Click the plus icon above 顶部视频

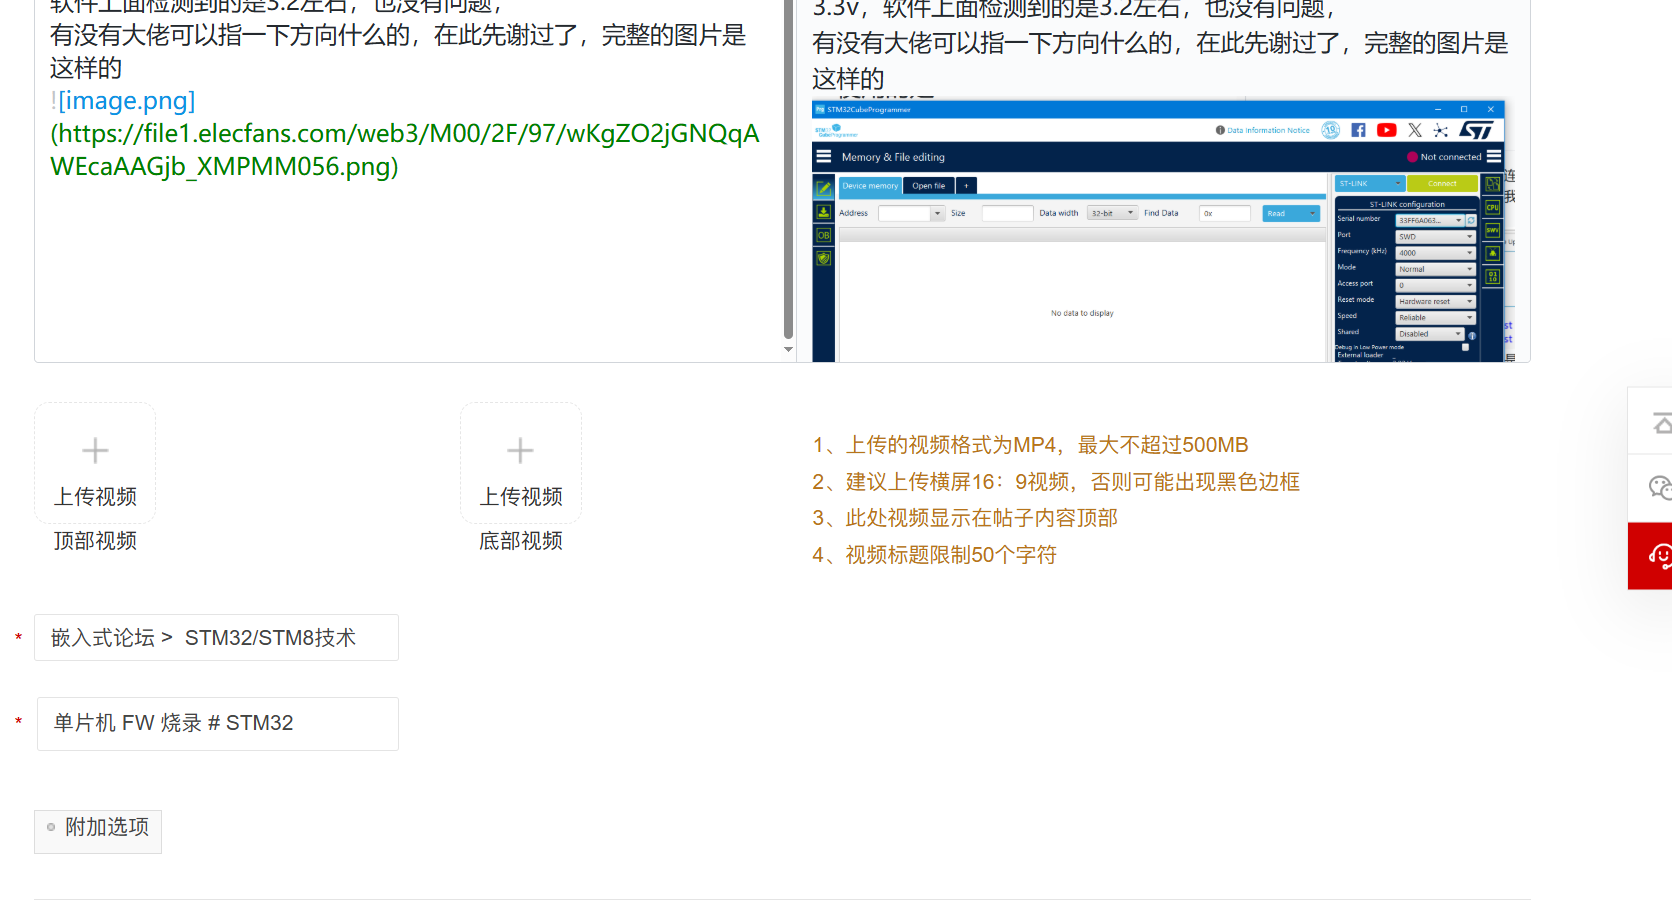(x=95, y=451)
